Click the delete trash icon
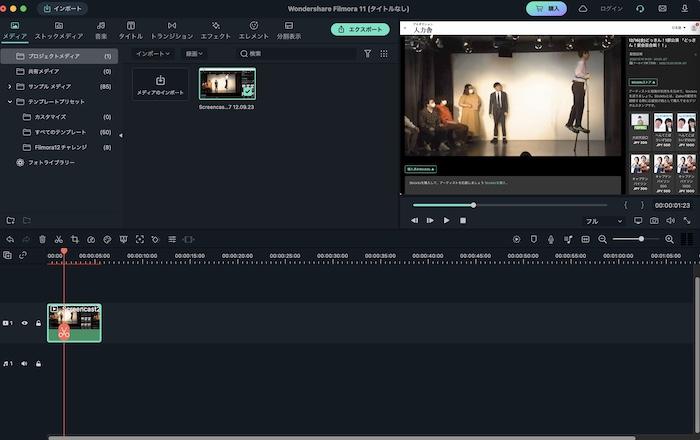The height and width of the screenshot is (440, 700). (x=42, y=240)
